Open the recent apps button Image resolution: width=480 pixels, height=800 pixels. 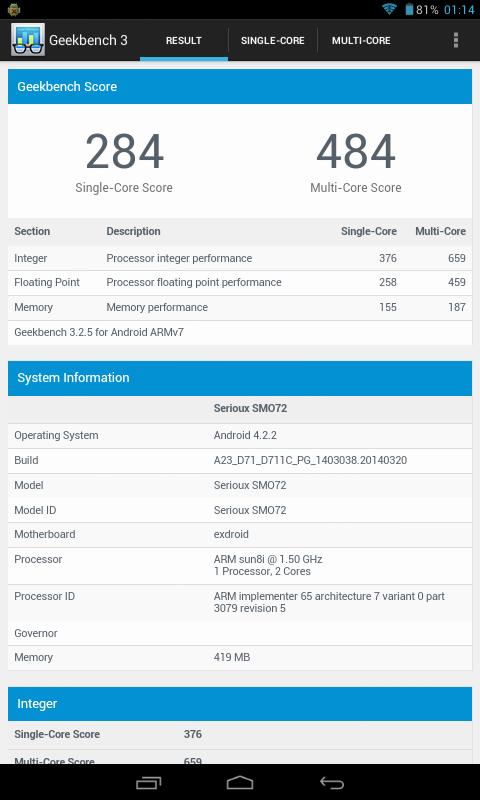point(148,782)
